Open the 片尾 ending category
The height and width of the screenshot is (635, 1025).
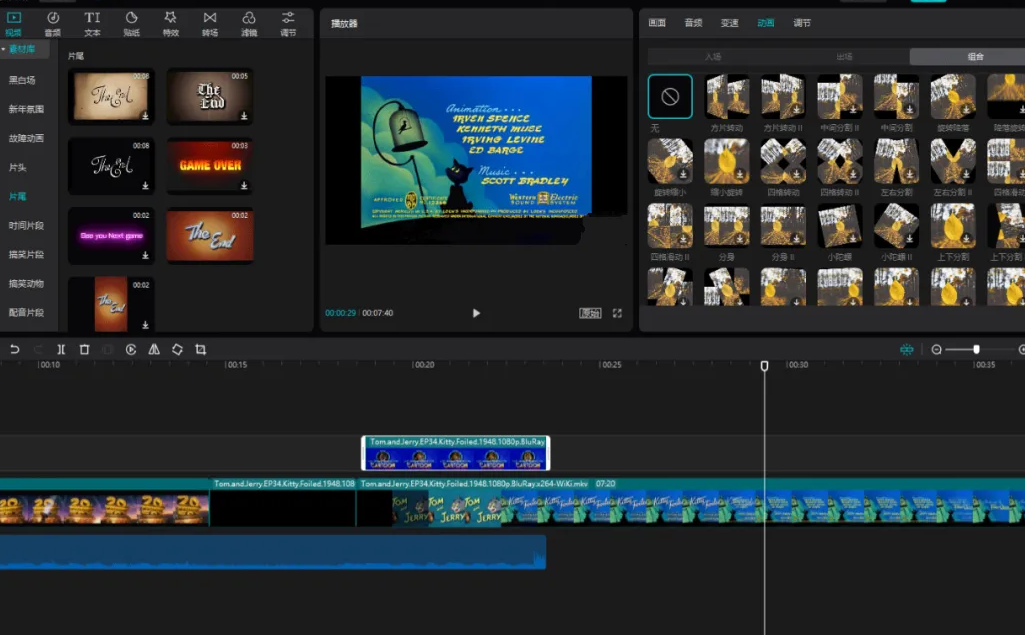[18, 196]
